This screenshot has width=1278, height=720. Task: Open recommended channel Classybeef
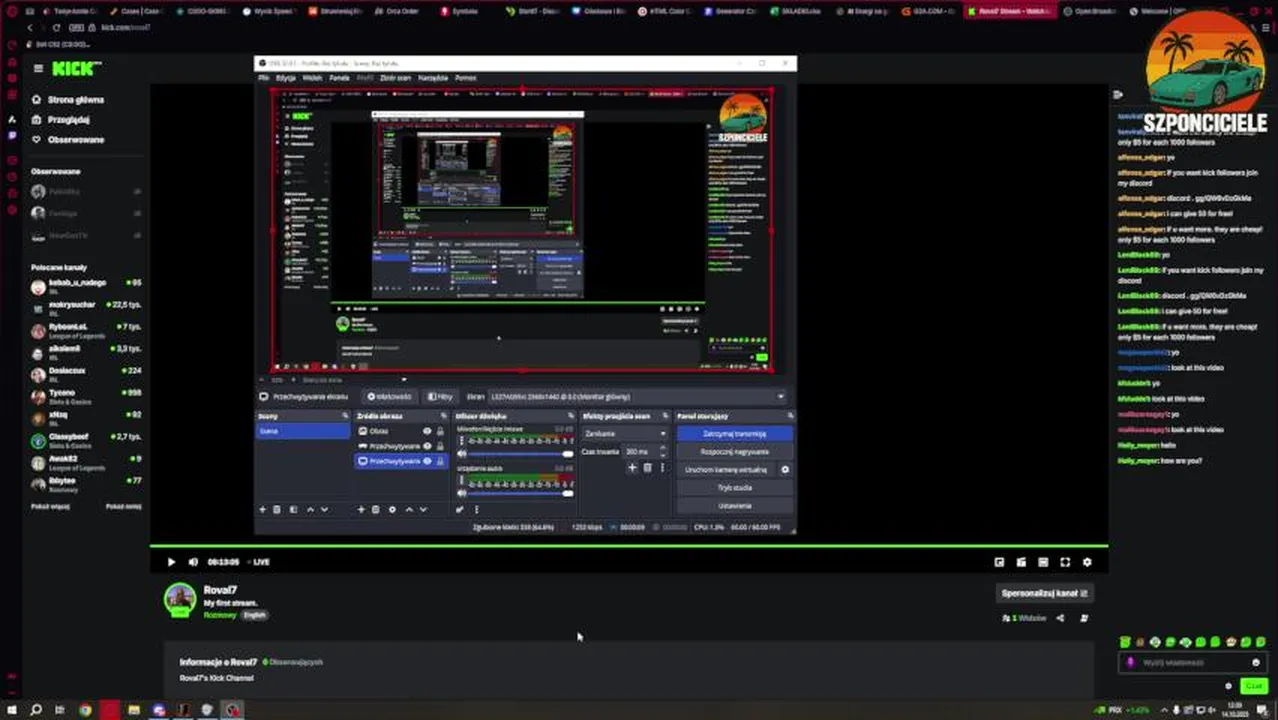tap(86, 439)
